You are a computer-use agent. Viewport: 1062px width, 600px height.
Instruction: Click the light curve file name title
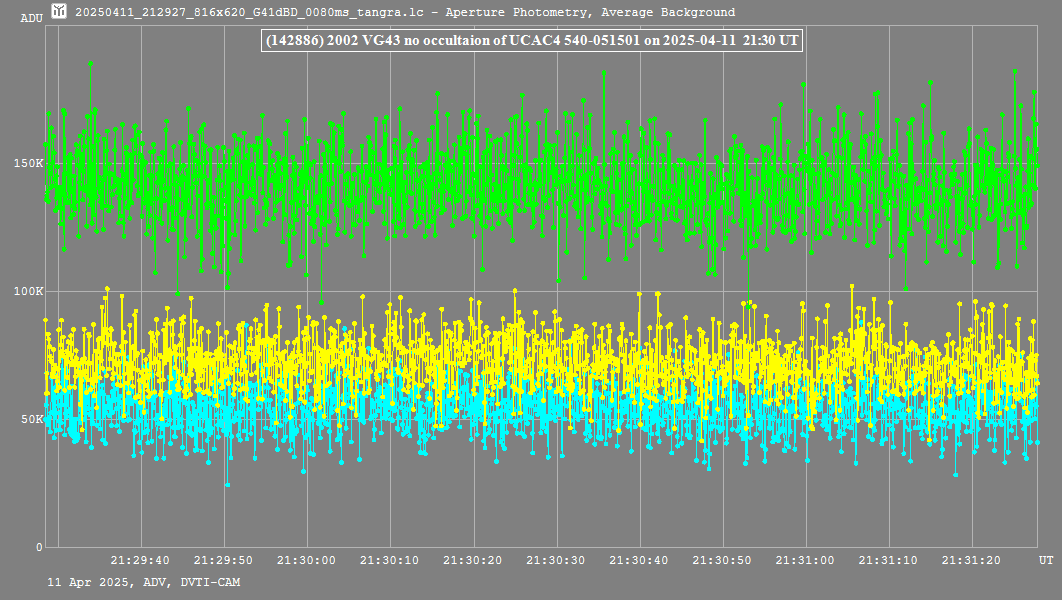tap(405, 13)
